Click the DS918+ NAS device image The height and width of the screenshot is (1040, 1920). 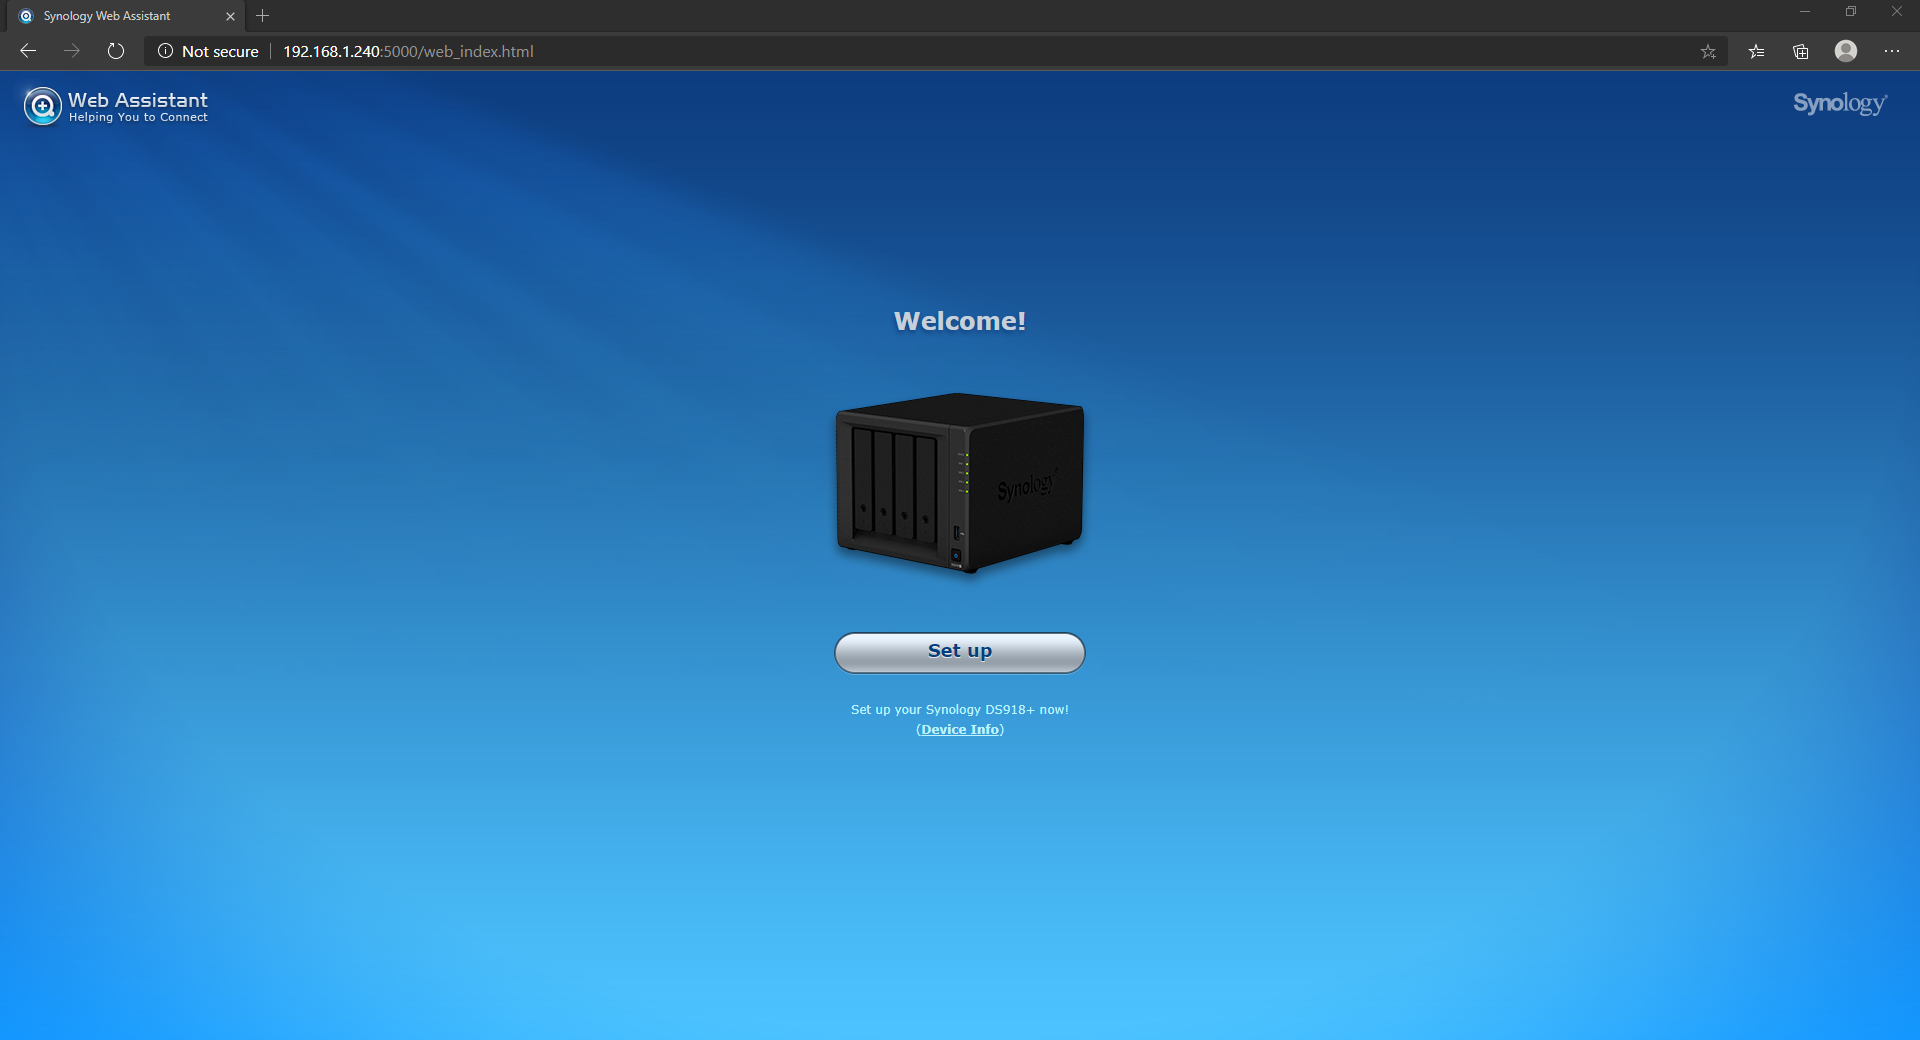tap(960, 482)
